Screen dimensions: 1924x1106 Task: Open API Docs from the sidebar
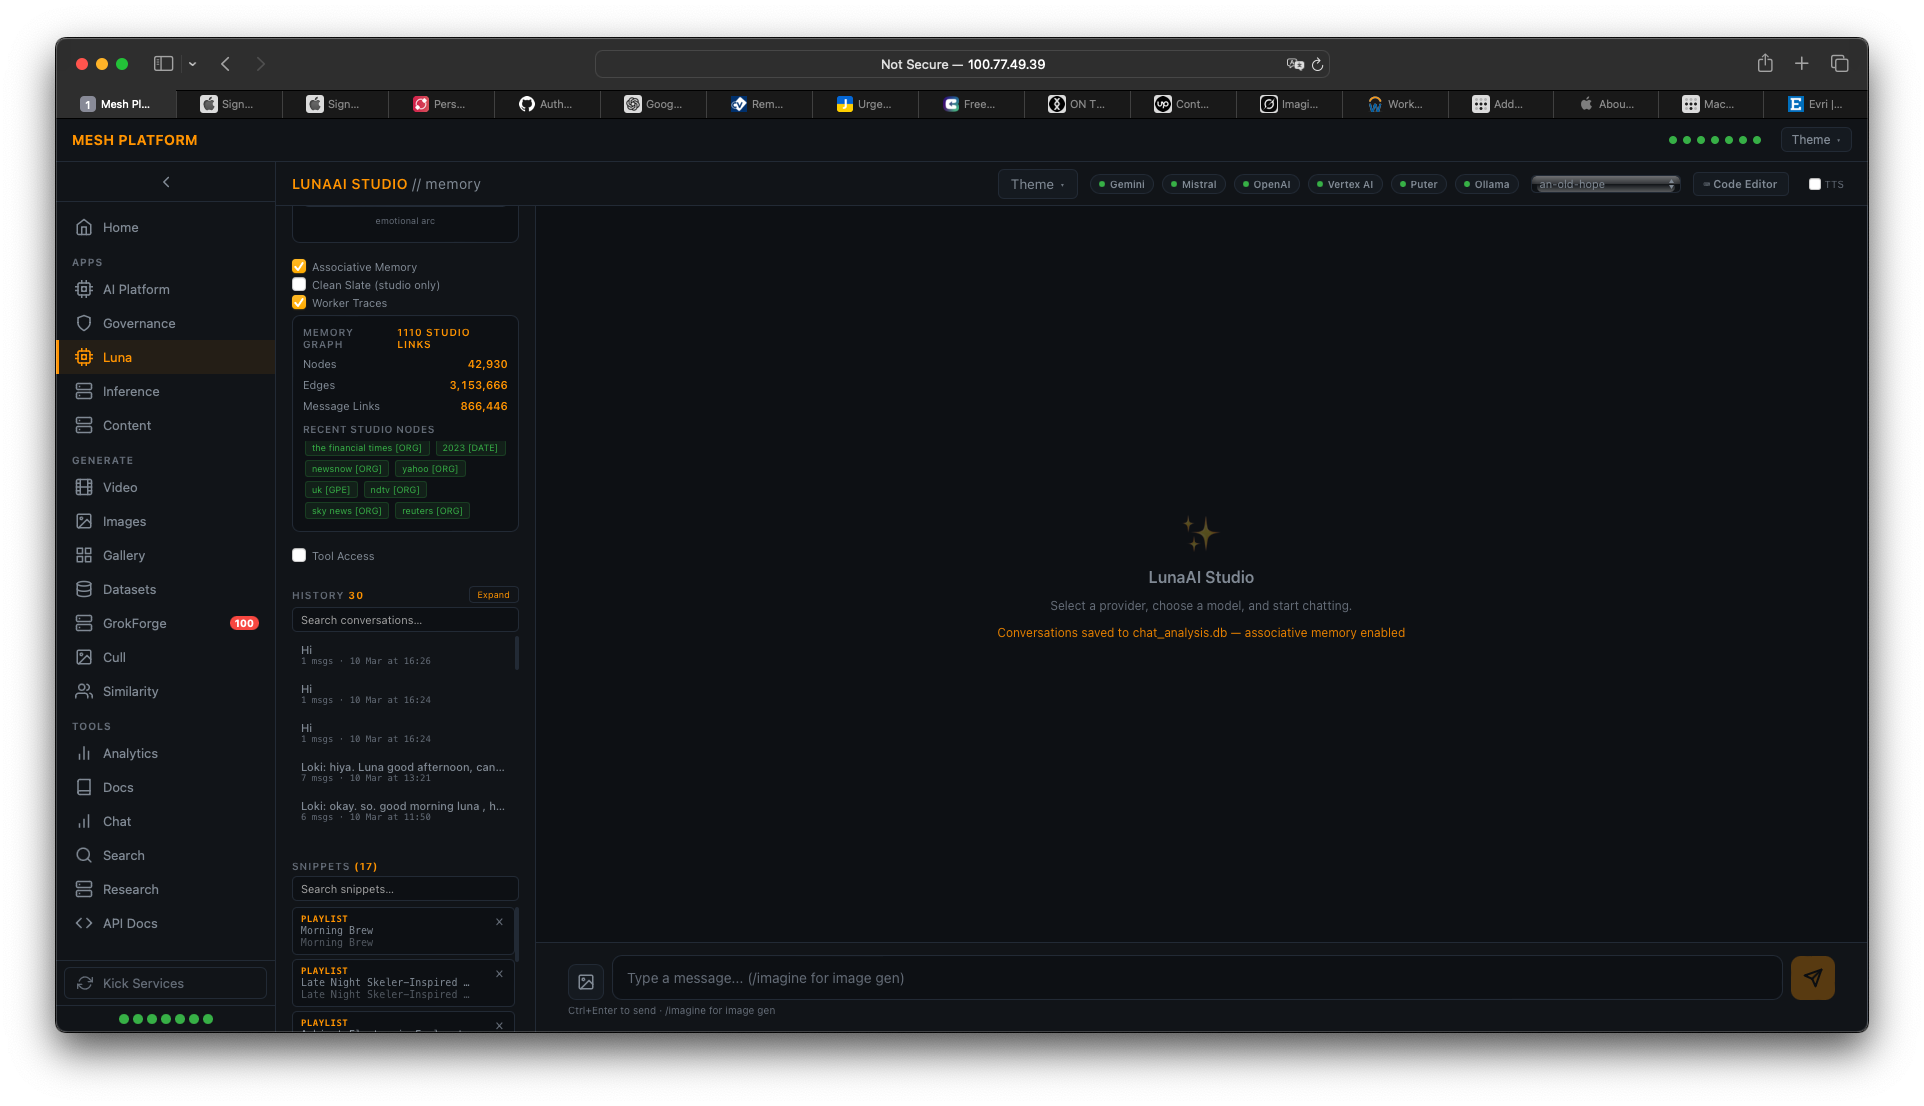pos(128,923)
